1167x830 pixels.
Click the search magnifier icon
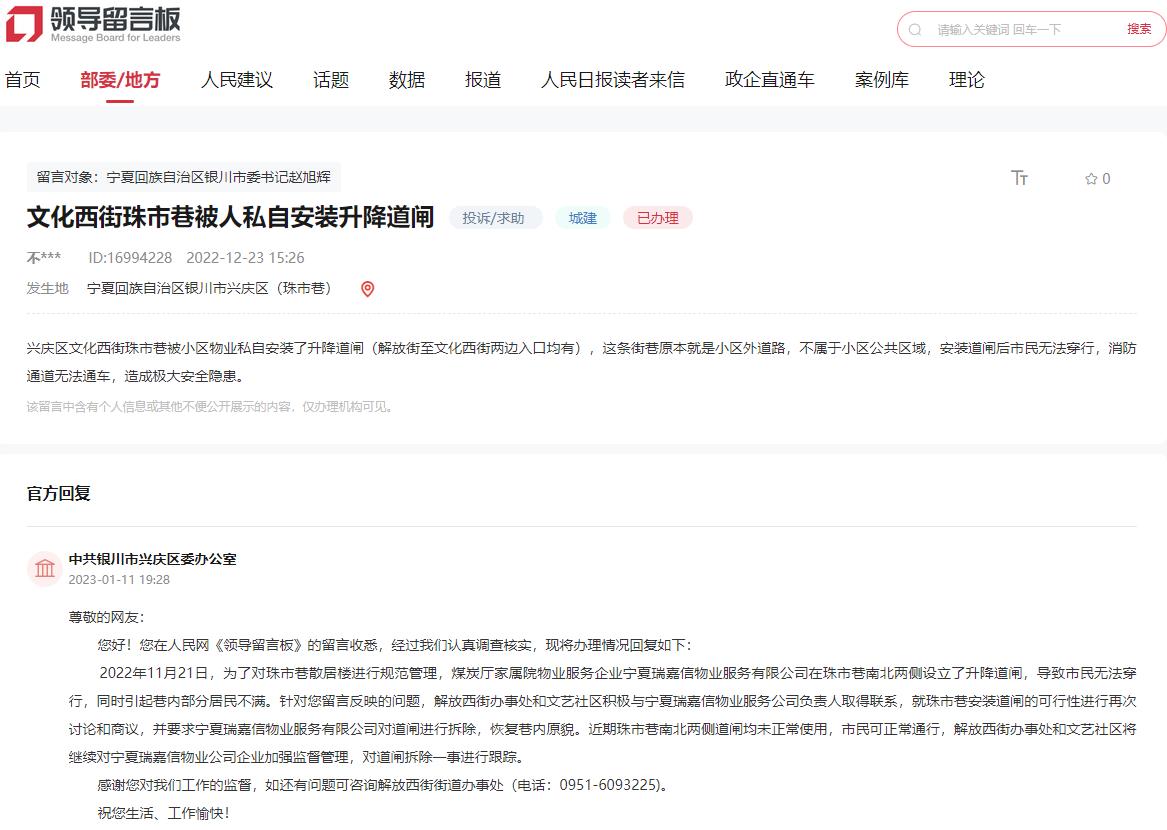click(914, 30)
